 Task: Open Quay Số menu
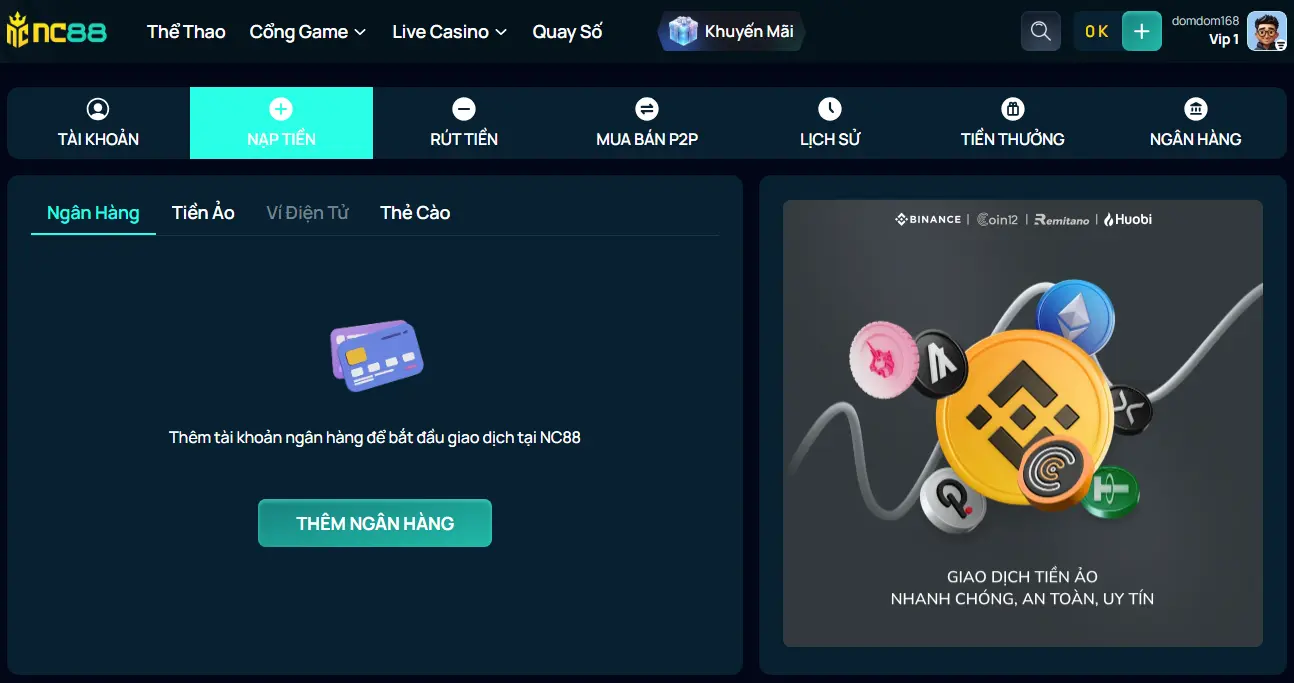pyautogui.click(x=567, y=32)
